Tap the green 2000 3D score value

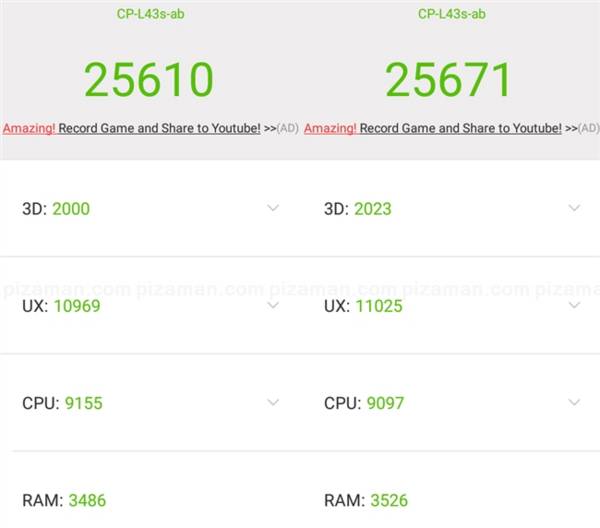70,209
